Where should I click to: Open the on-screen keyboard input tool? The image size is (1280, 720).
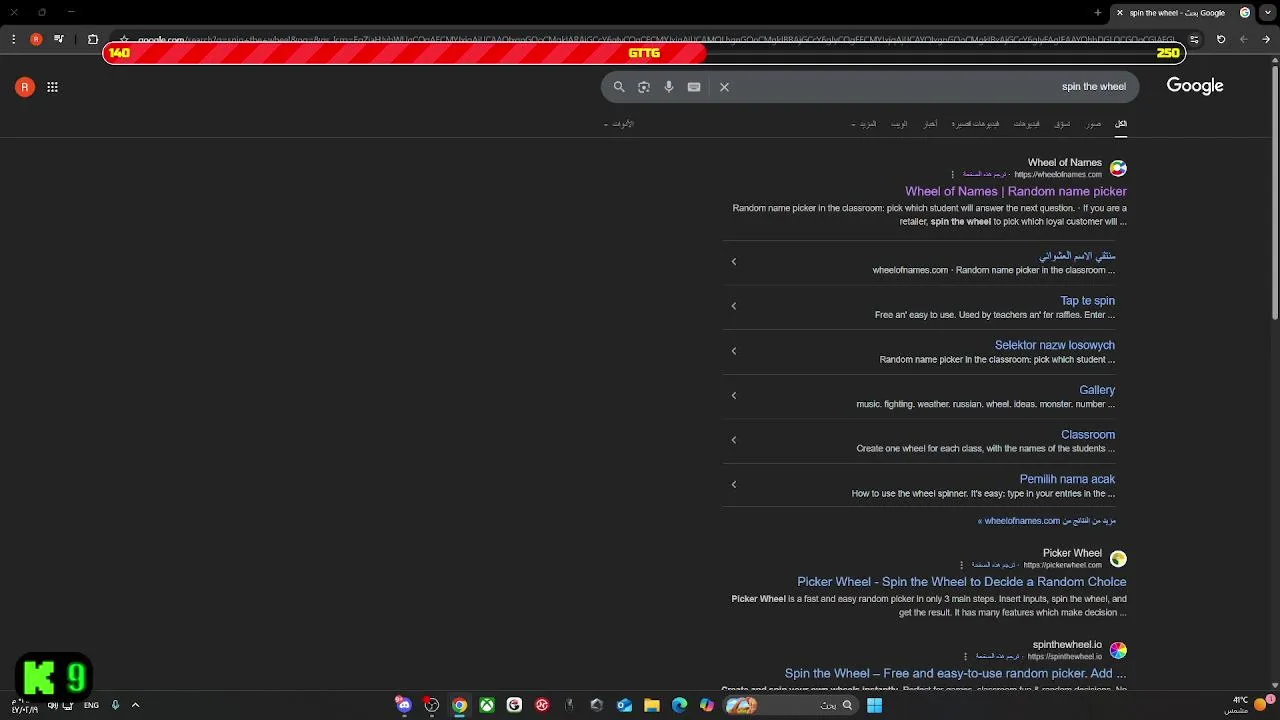(x=694, y=87)
